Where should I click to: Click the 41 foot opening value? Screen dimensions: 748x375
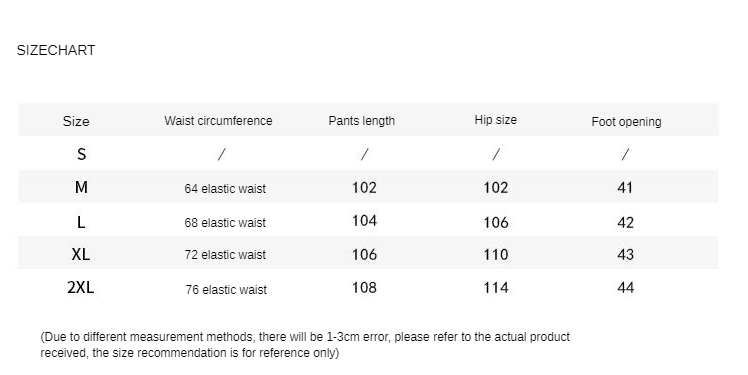point(625,188)
